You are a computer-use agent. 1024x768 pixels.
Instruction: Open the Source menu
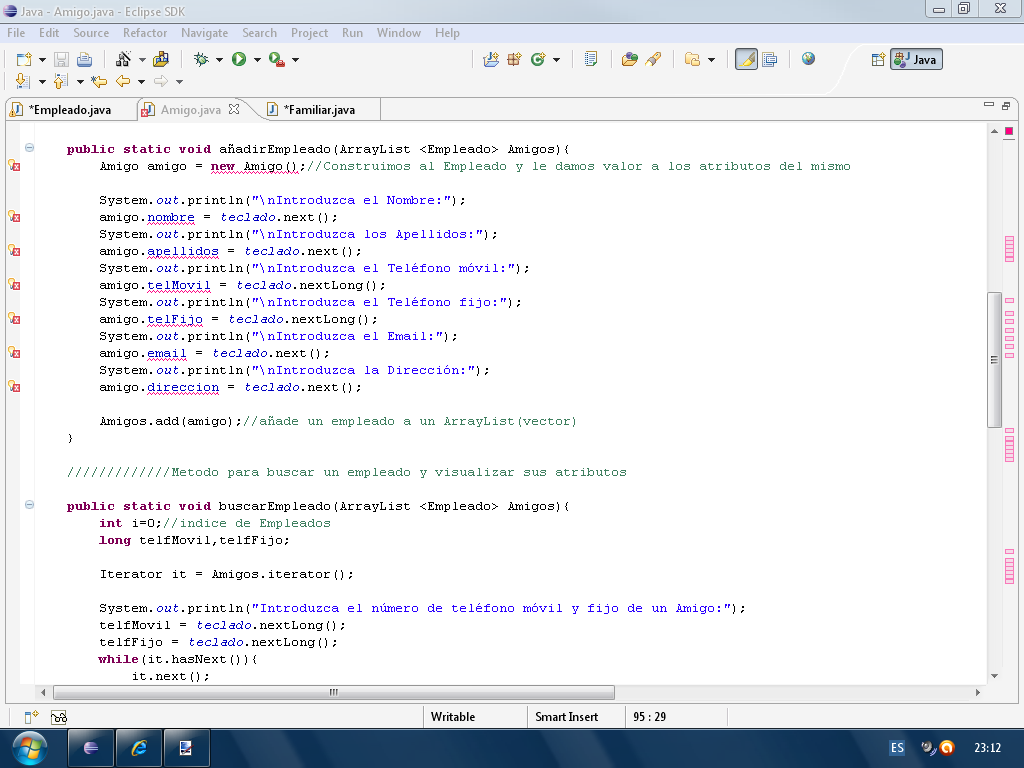click(x=91, y=33)
